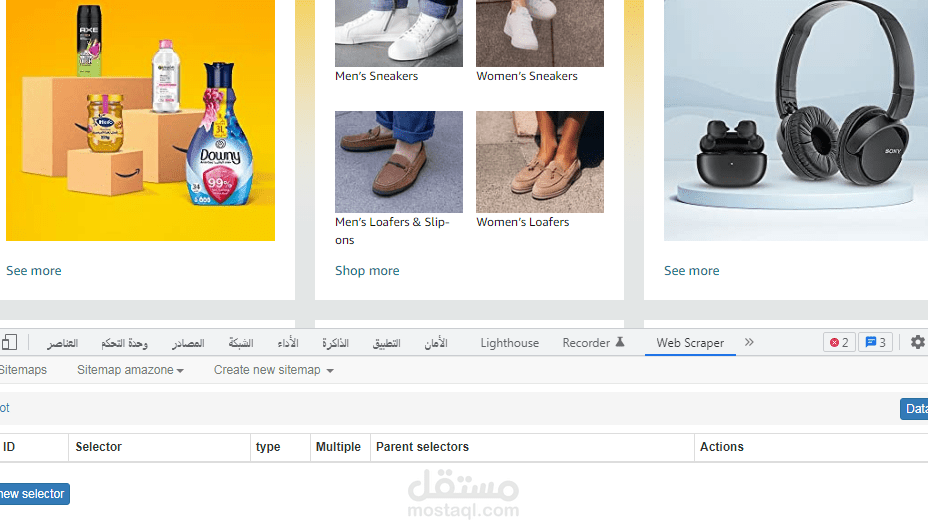Click the red error count badge
This screenshot has width=928, height=531.
(839, 342)
